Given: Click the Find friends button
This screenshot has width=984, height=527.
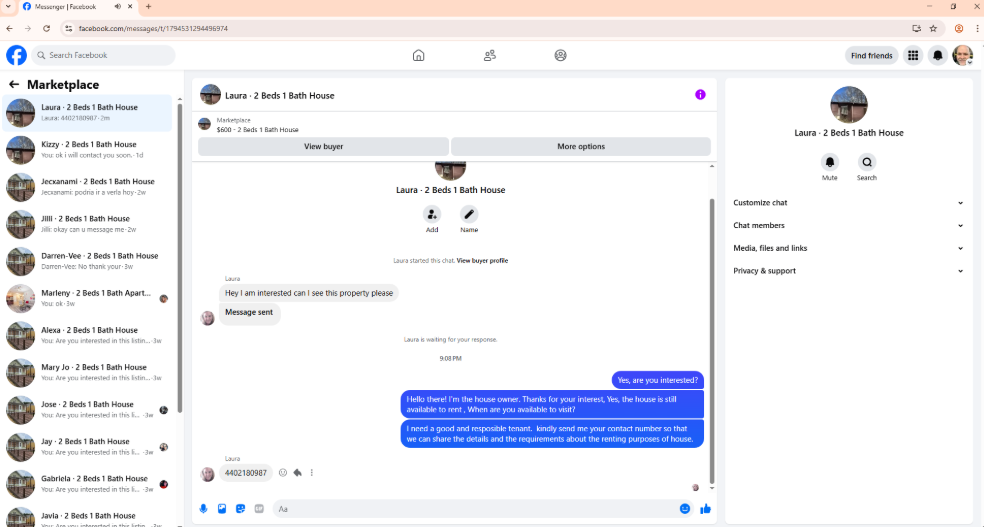Looking at the screenshot, I should 872,55.
